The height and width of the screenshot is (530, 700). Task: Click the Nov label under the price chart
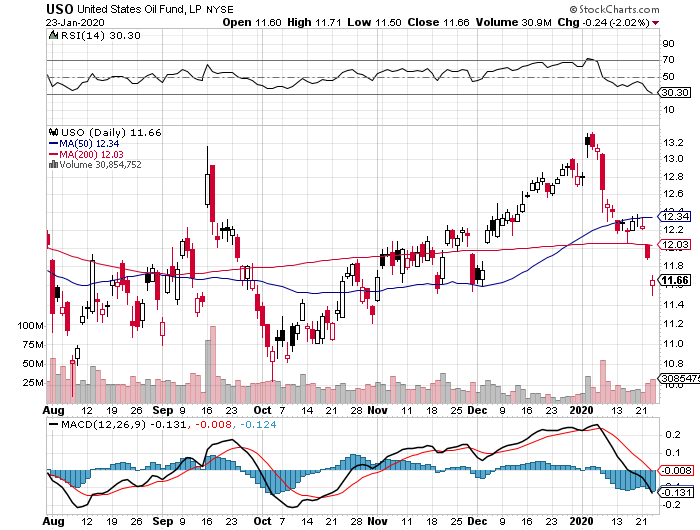(378, 410)
